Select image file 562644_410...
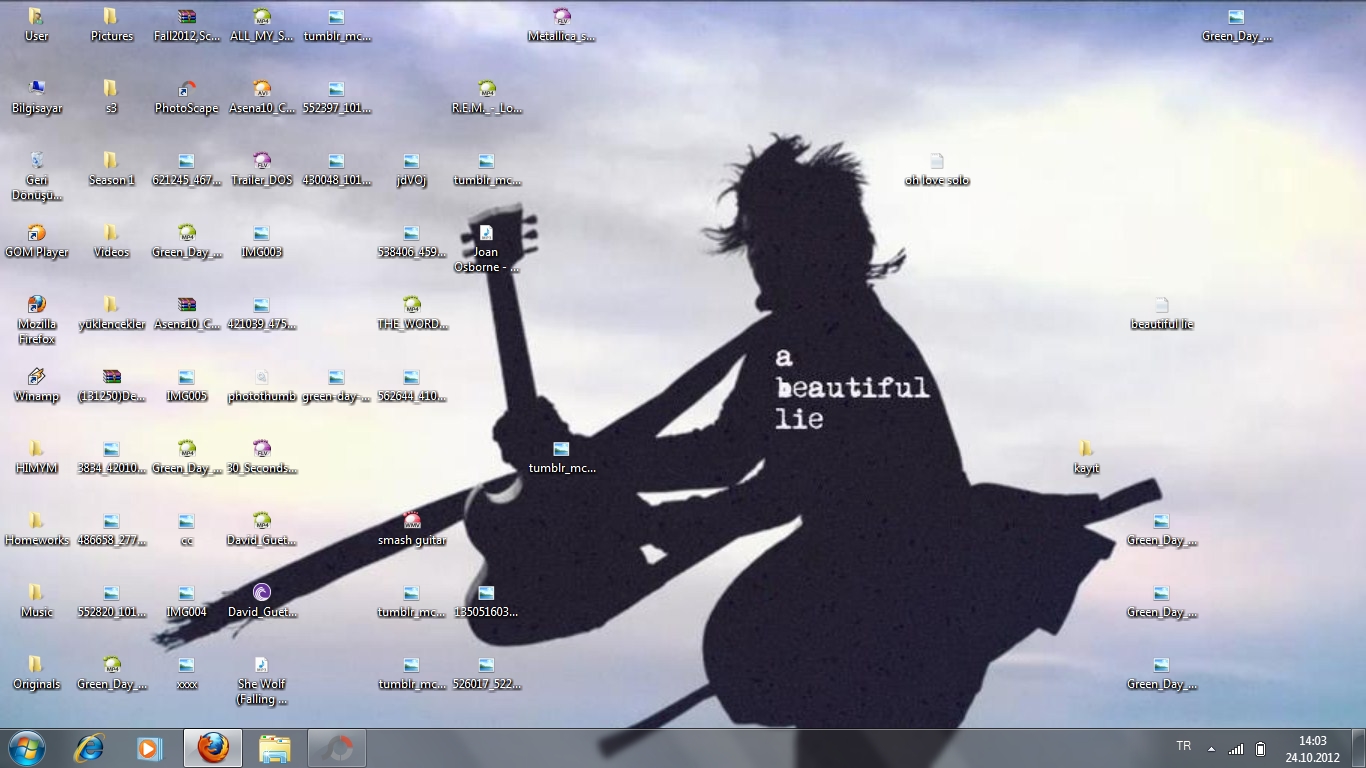The height and width of the screenshot is (768, 1366). (411, 385)
